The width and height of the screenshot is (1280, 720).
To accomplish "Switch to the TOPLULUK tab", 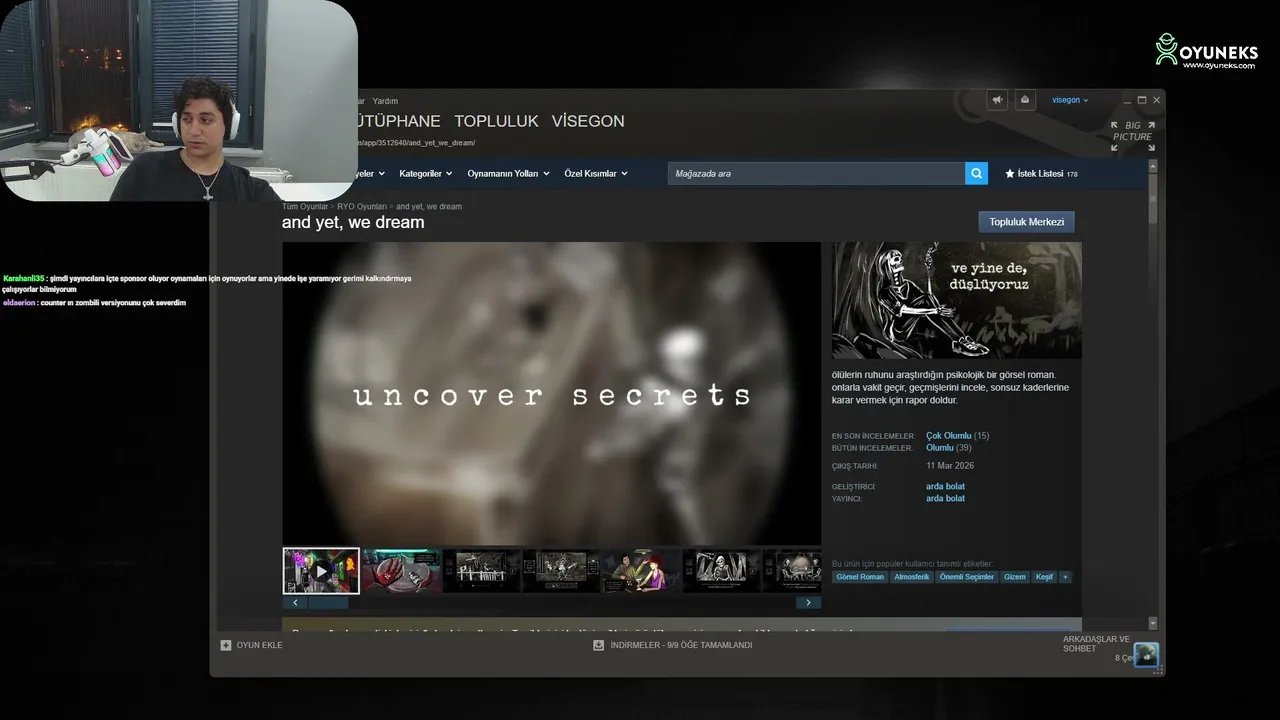I will click(496, 121).
